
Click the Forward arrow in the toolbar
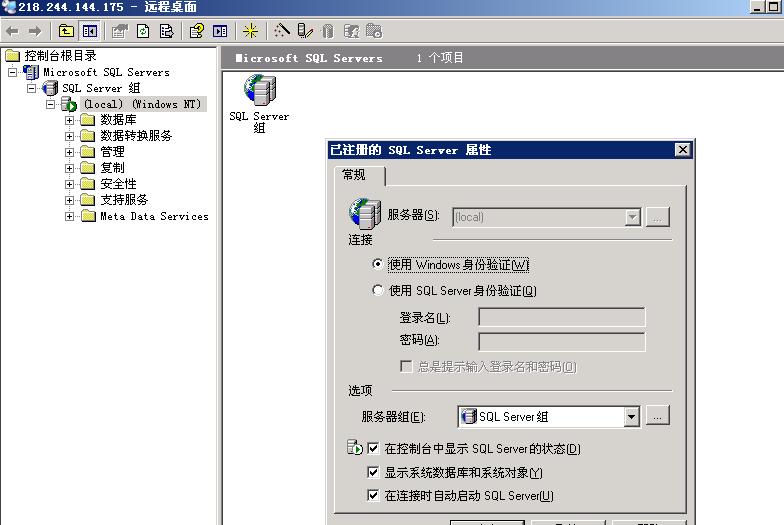(34, 32)
